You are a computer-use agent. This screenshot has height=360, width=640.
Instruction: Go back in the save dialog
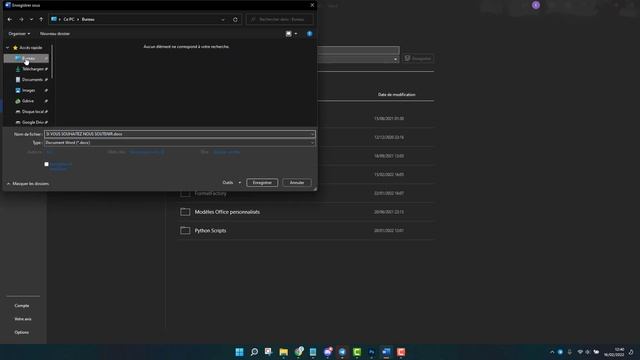click(x=10, y=19)
